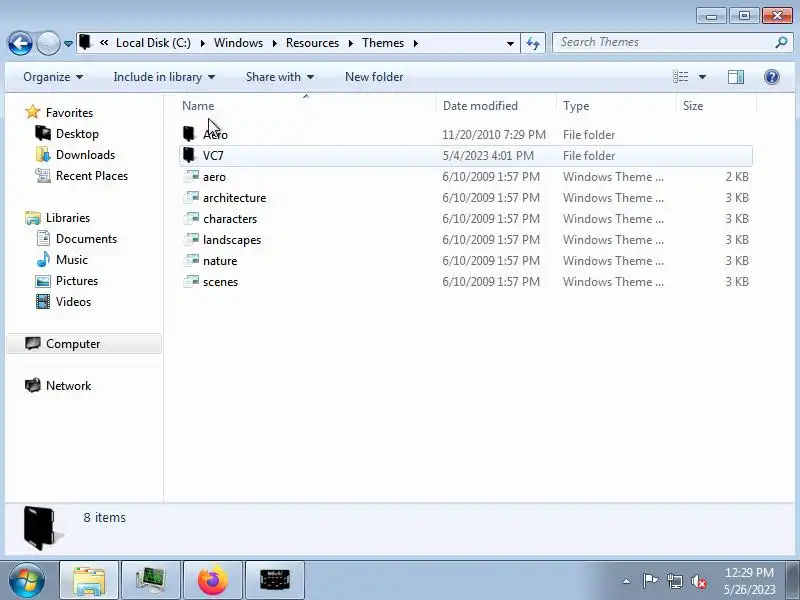Screen dimensions: 800x600
Task: Expand the arrow after Resources breadcrumb
Action: pos(351,43)
